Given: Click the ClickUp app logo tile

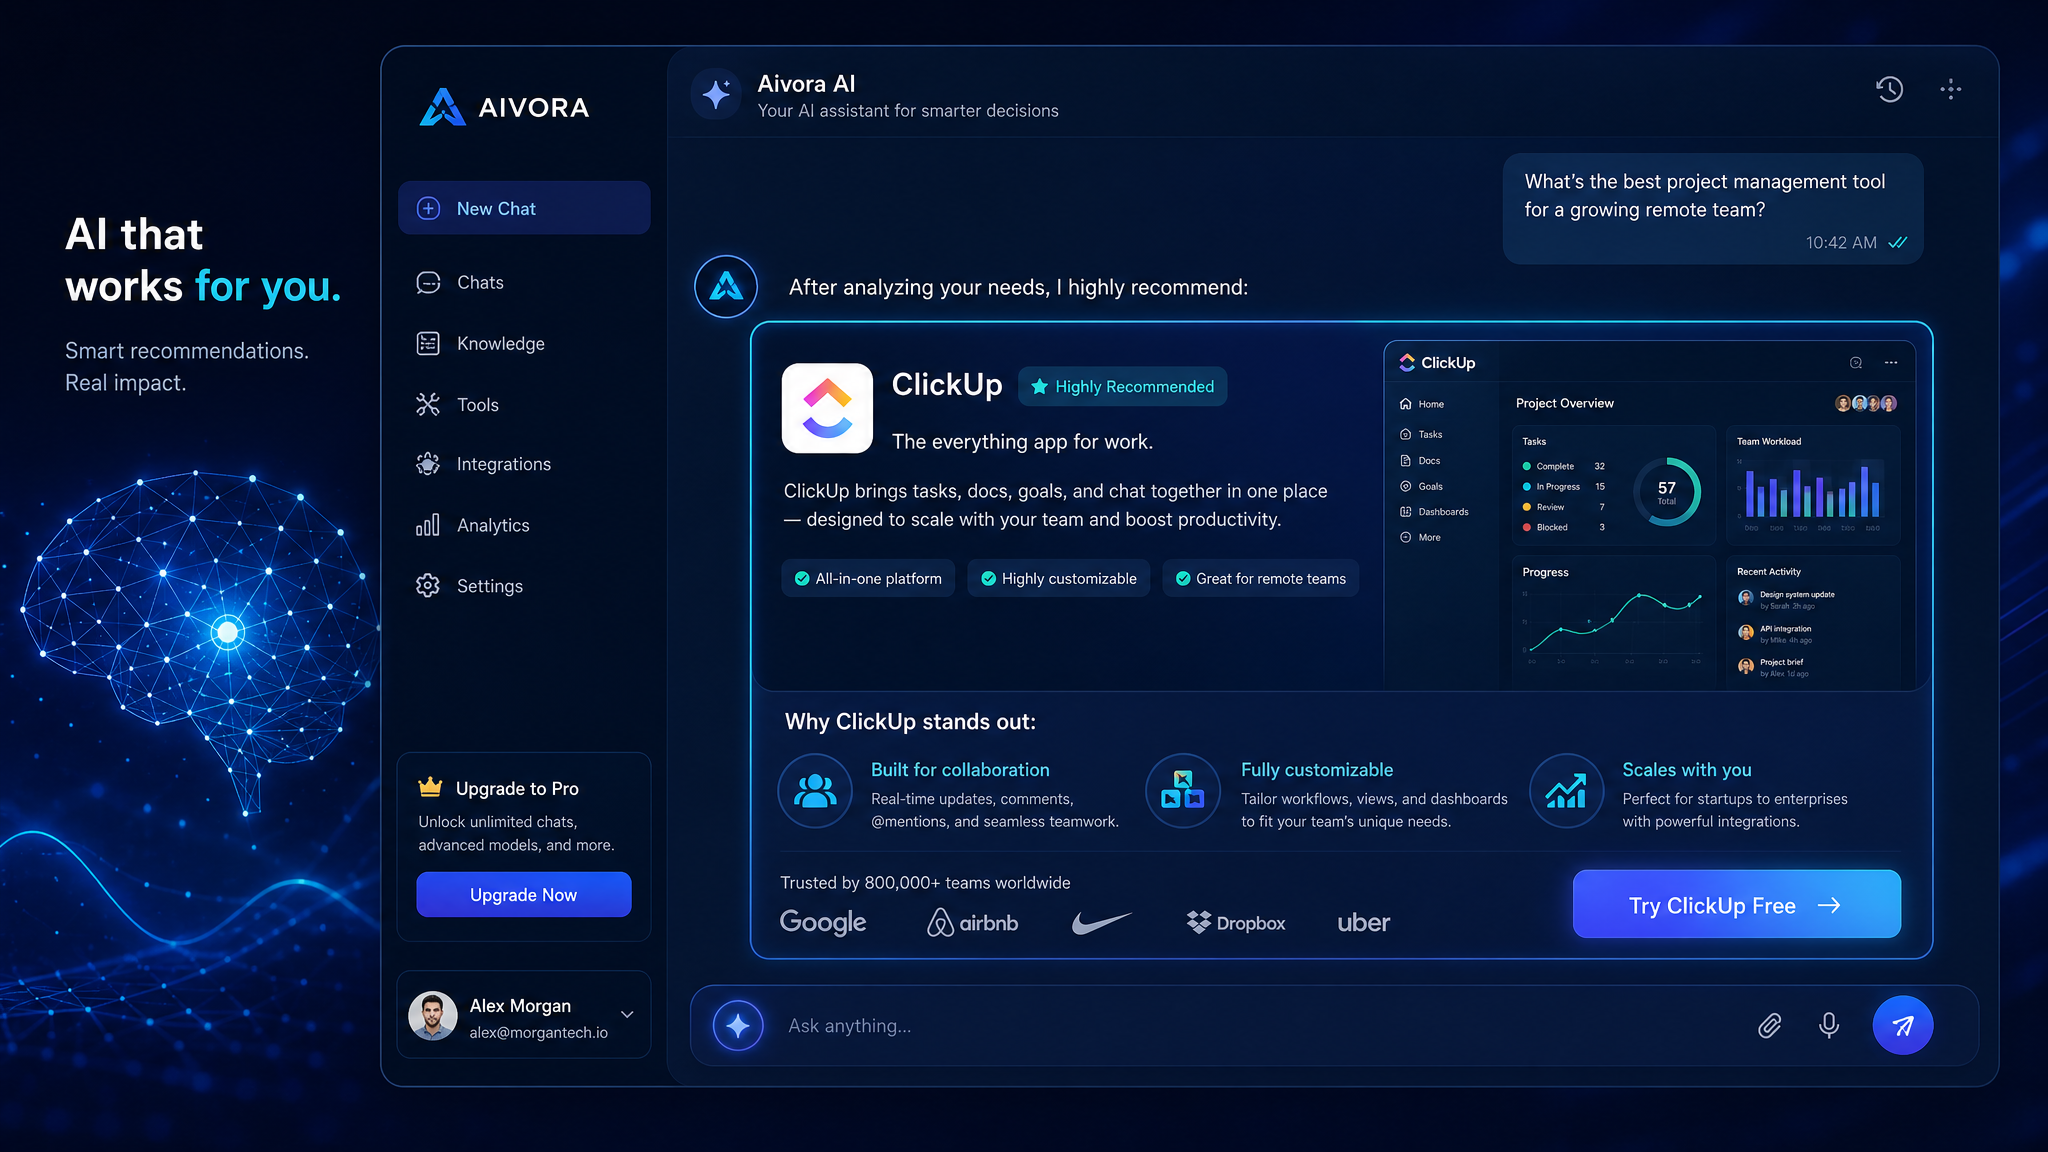Looking at the screenshot, I should click(827, 408).
